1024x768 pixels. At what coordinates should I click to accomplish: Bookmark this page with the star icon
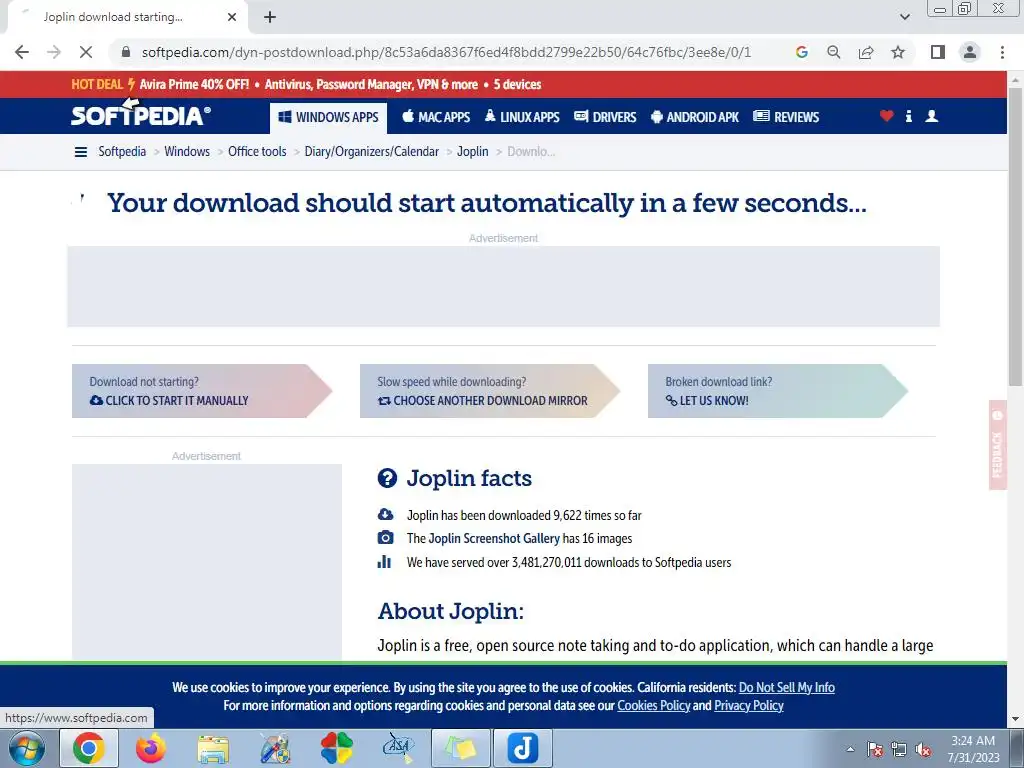point(898,52)
